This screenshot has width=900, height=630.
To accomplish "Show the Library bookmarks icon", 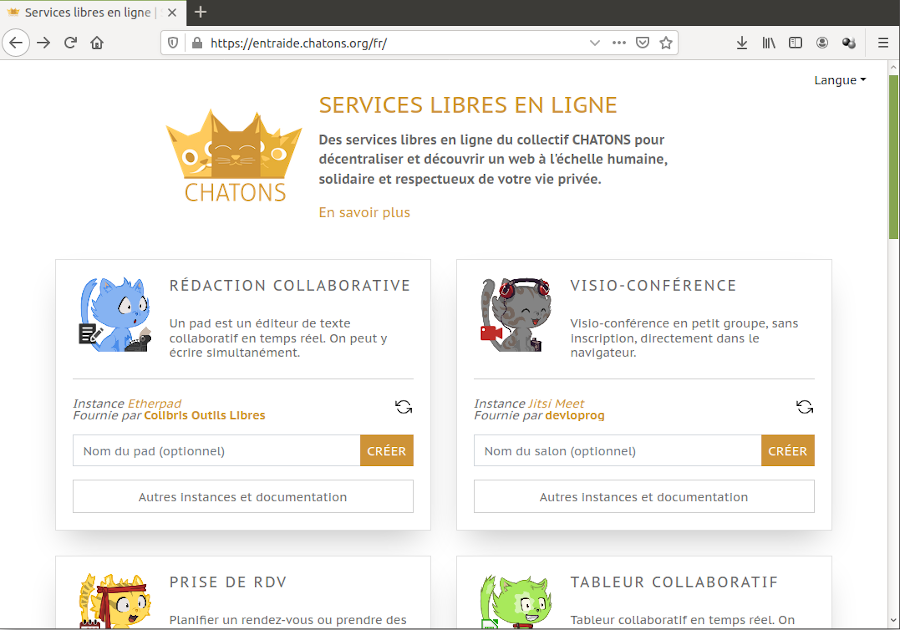I will click(x=769, y=43).
